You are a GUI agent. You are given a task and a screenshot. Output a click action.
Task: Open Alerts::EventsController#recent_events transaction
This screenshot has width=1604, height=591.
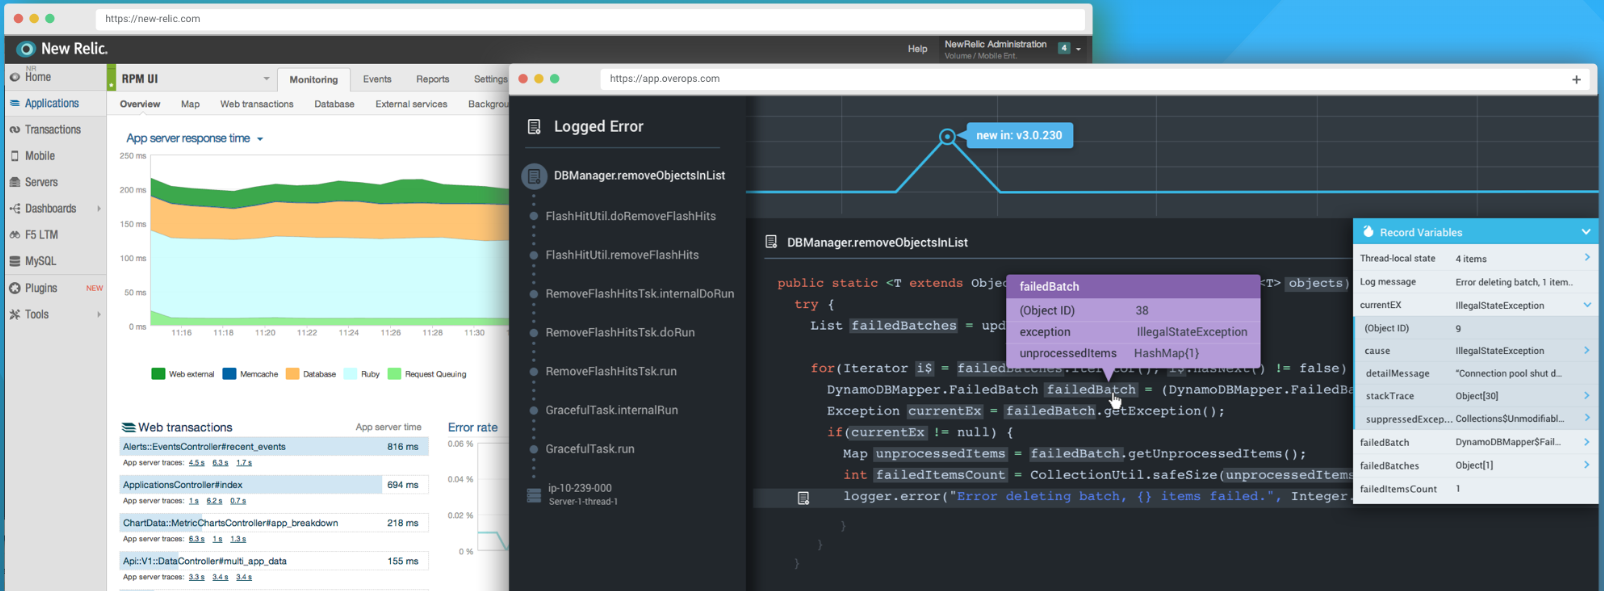tap(274, 447)
